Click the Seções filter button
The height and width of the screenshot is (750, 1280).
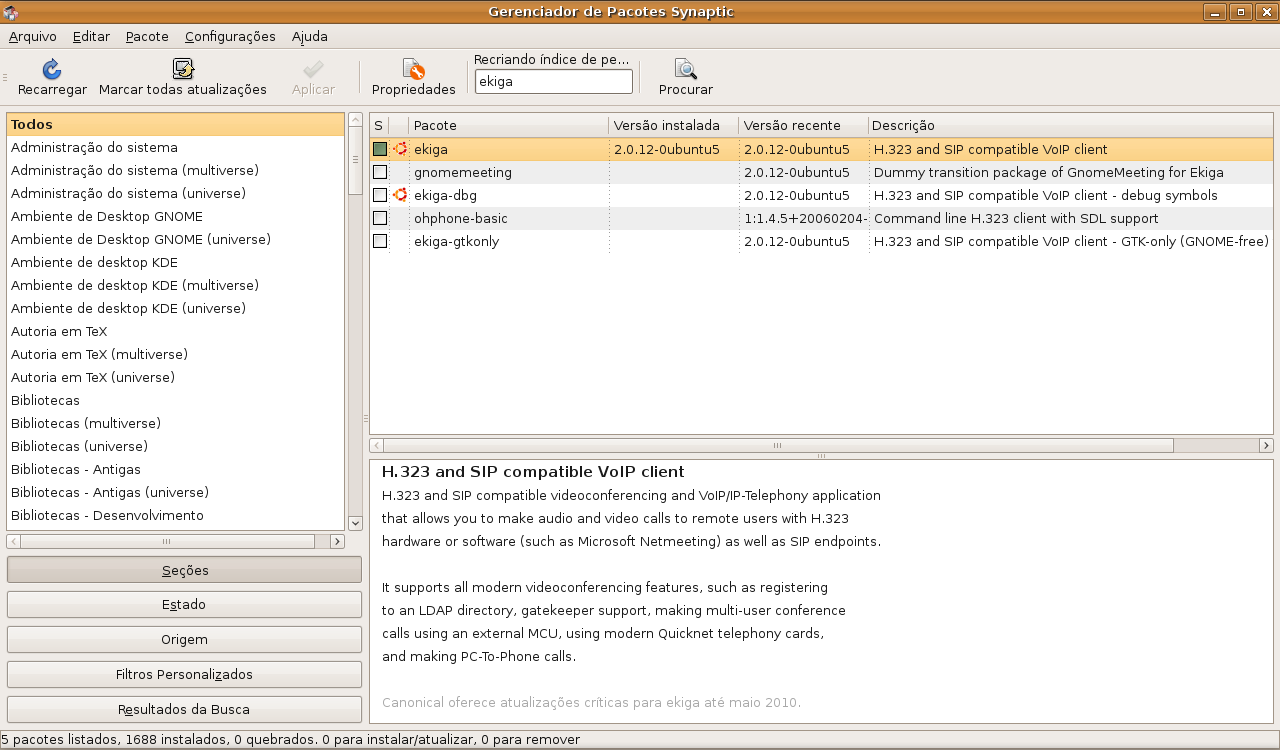[x=184, y=570]
